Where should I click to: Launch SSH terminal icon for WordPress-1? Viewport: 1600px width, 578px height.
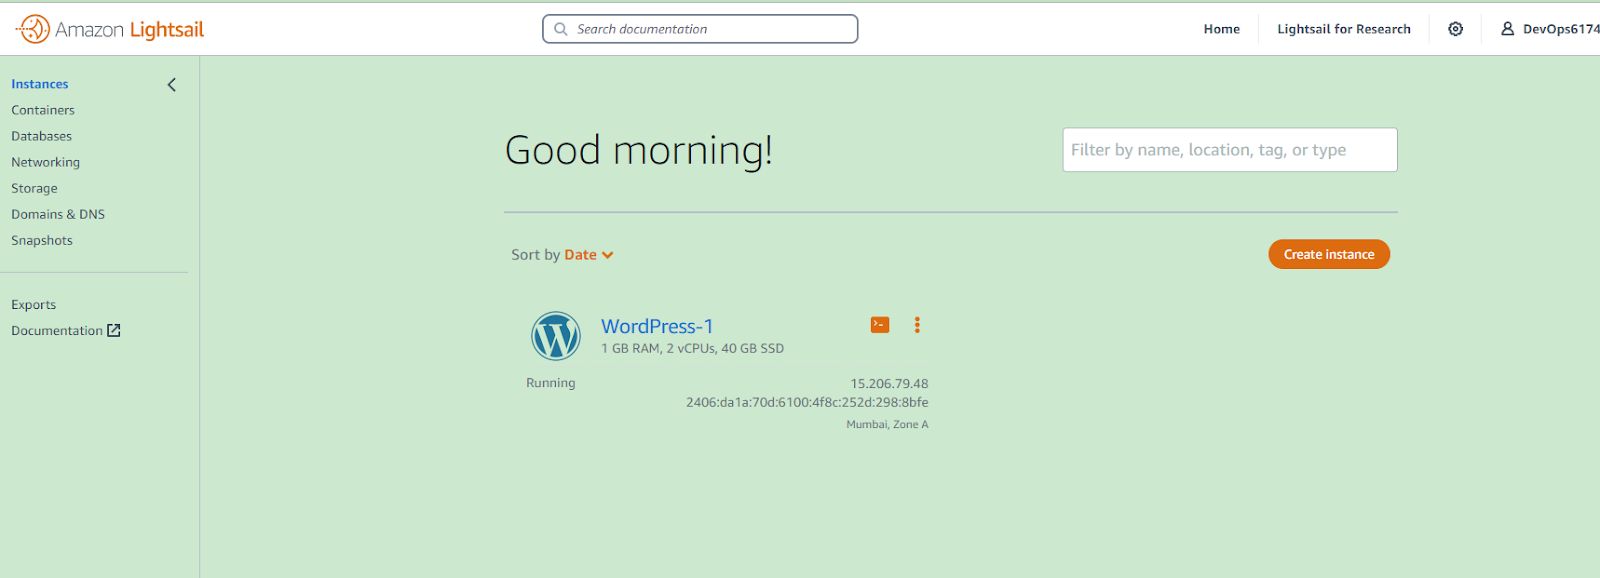pyautogui.click(x=880, y=325)
